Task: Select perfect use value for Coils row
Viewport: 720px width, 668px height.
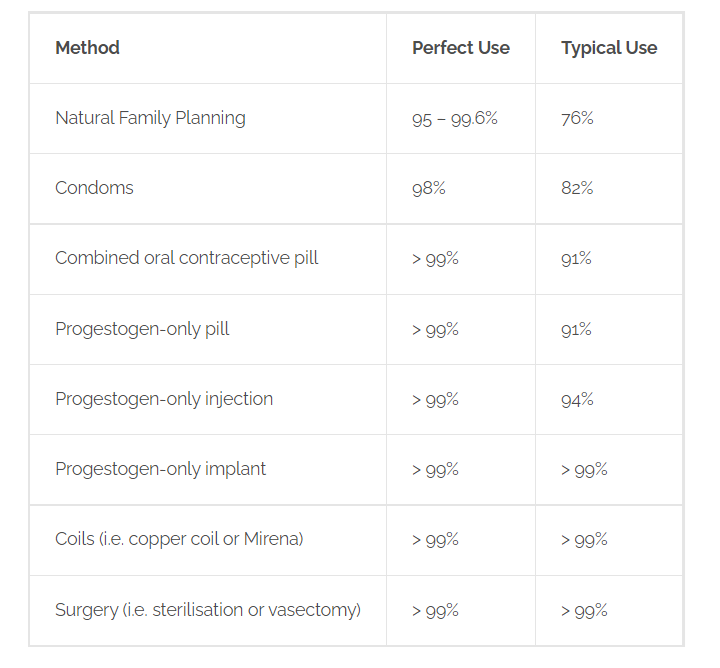Action: [x=435, y=540]
